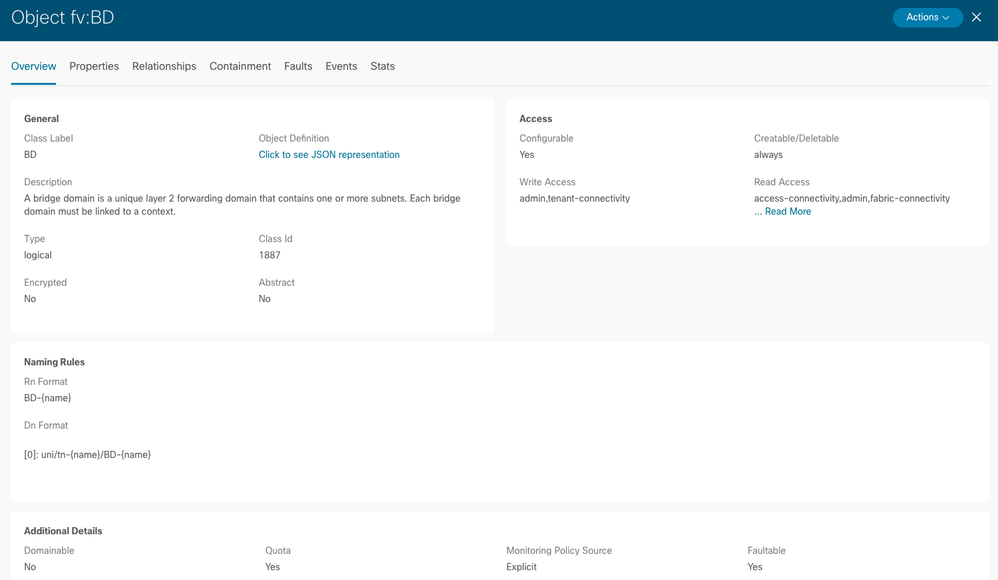
Task: Click the General section heading
Action: pos(41,118)
